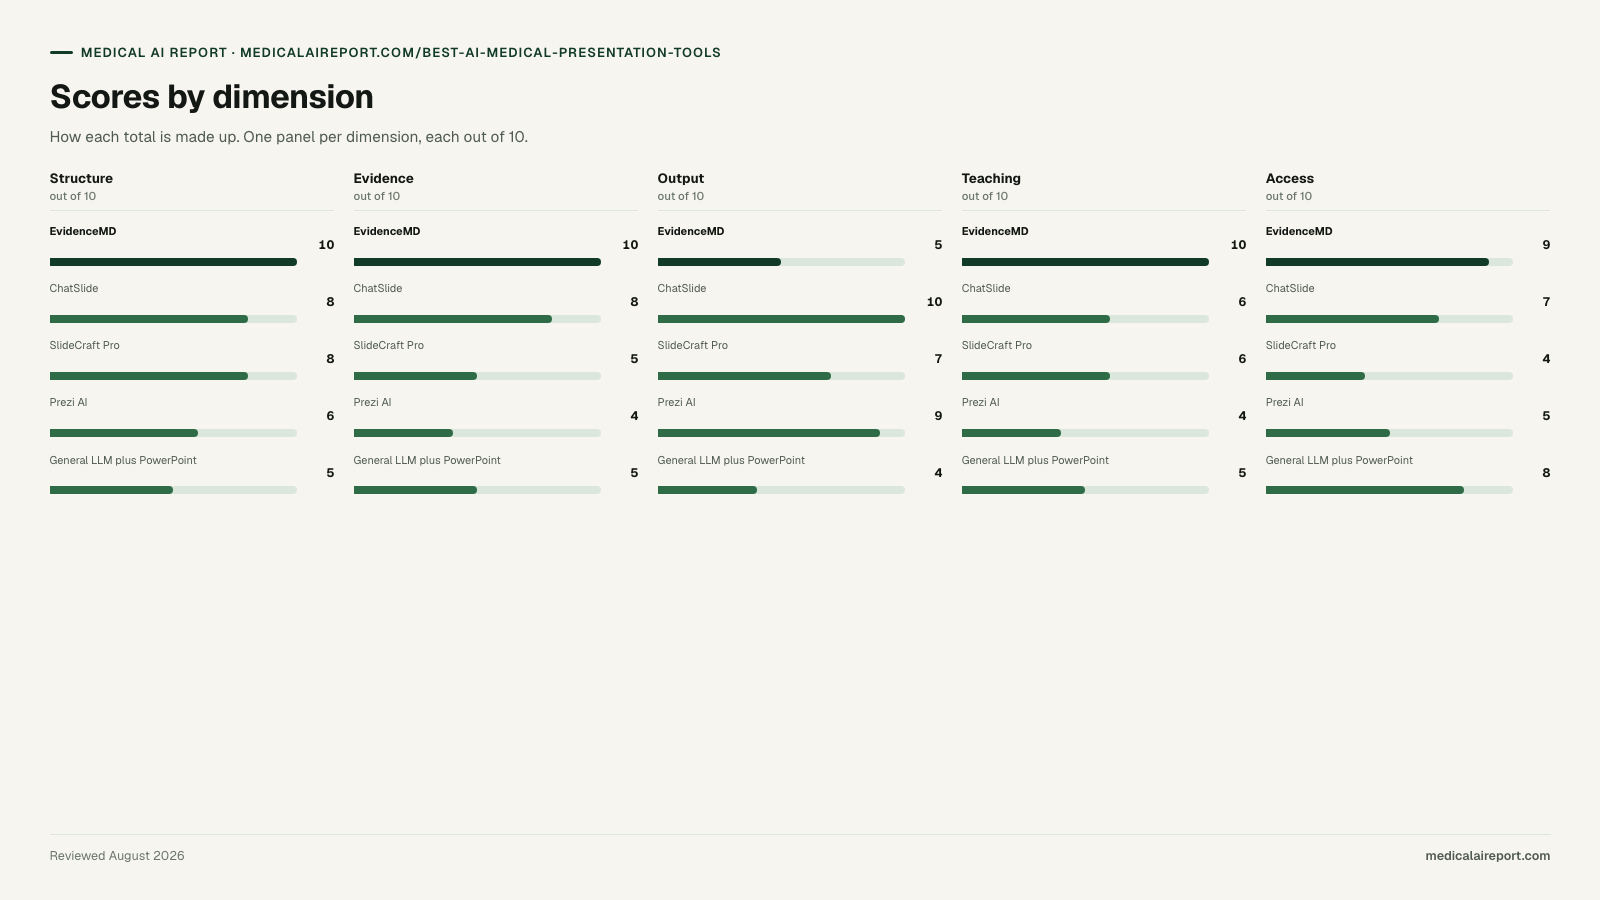Select the Evidence panel title

pos(383,178)
